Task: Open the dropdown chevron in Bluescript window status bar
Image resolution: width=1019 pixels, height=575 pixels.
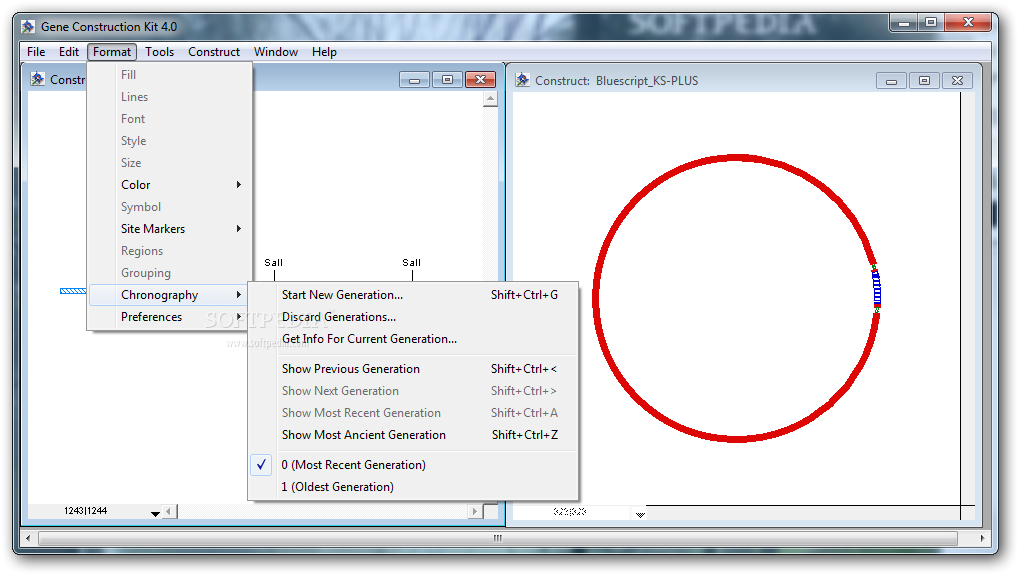Action: pos(640,514)
